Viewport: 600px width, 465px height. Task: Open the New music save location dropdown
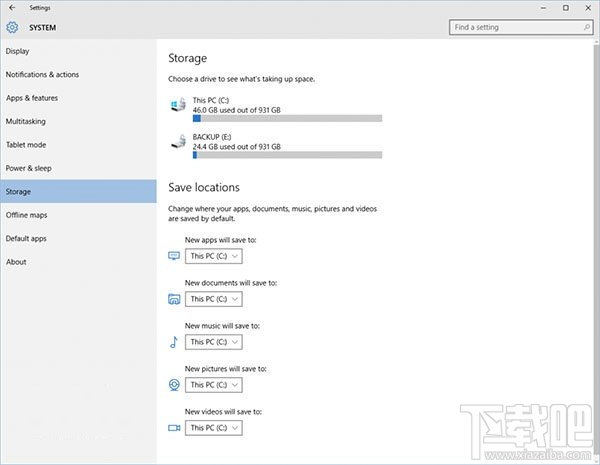[x=214, y=342]
